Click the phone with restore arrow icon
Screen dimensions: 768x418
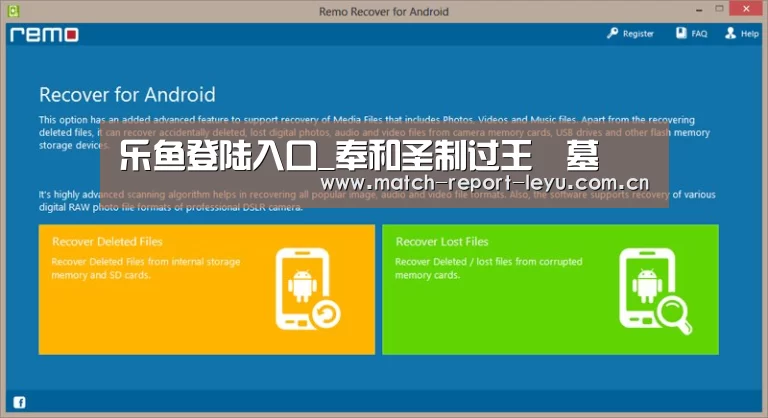click(308, 289)
